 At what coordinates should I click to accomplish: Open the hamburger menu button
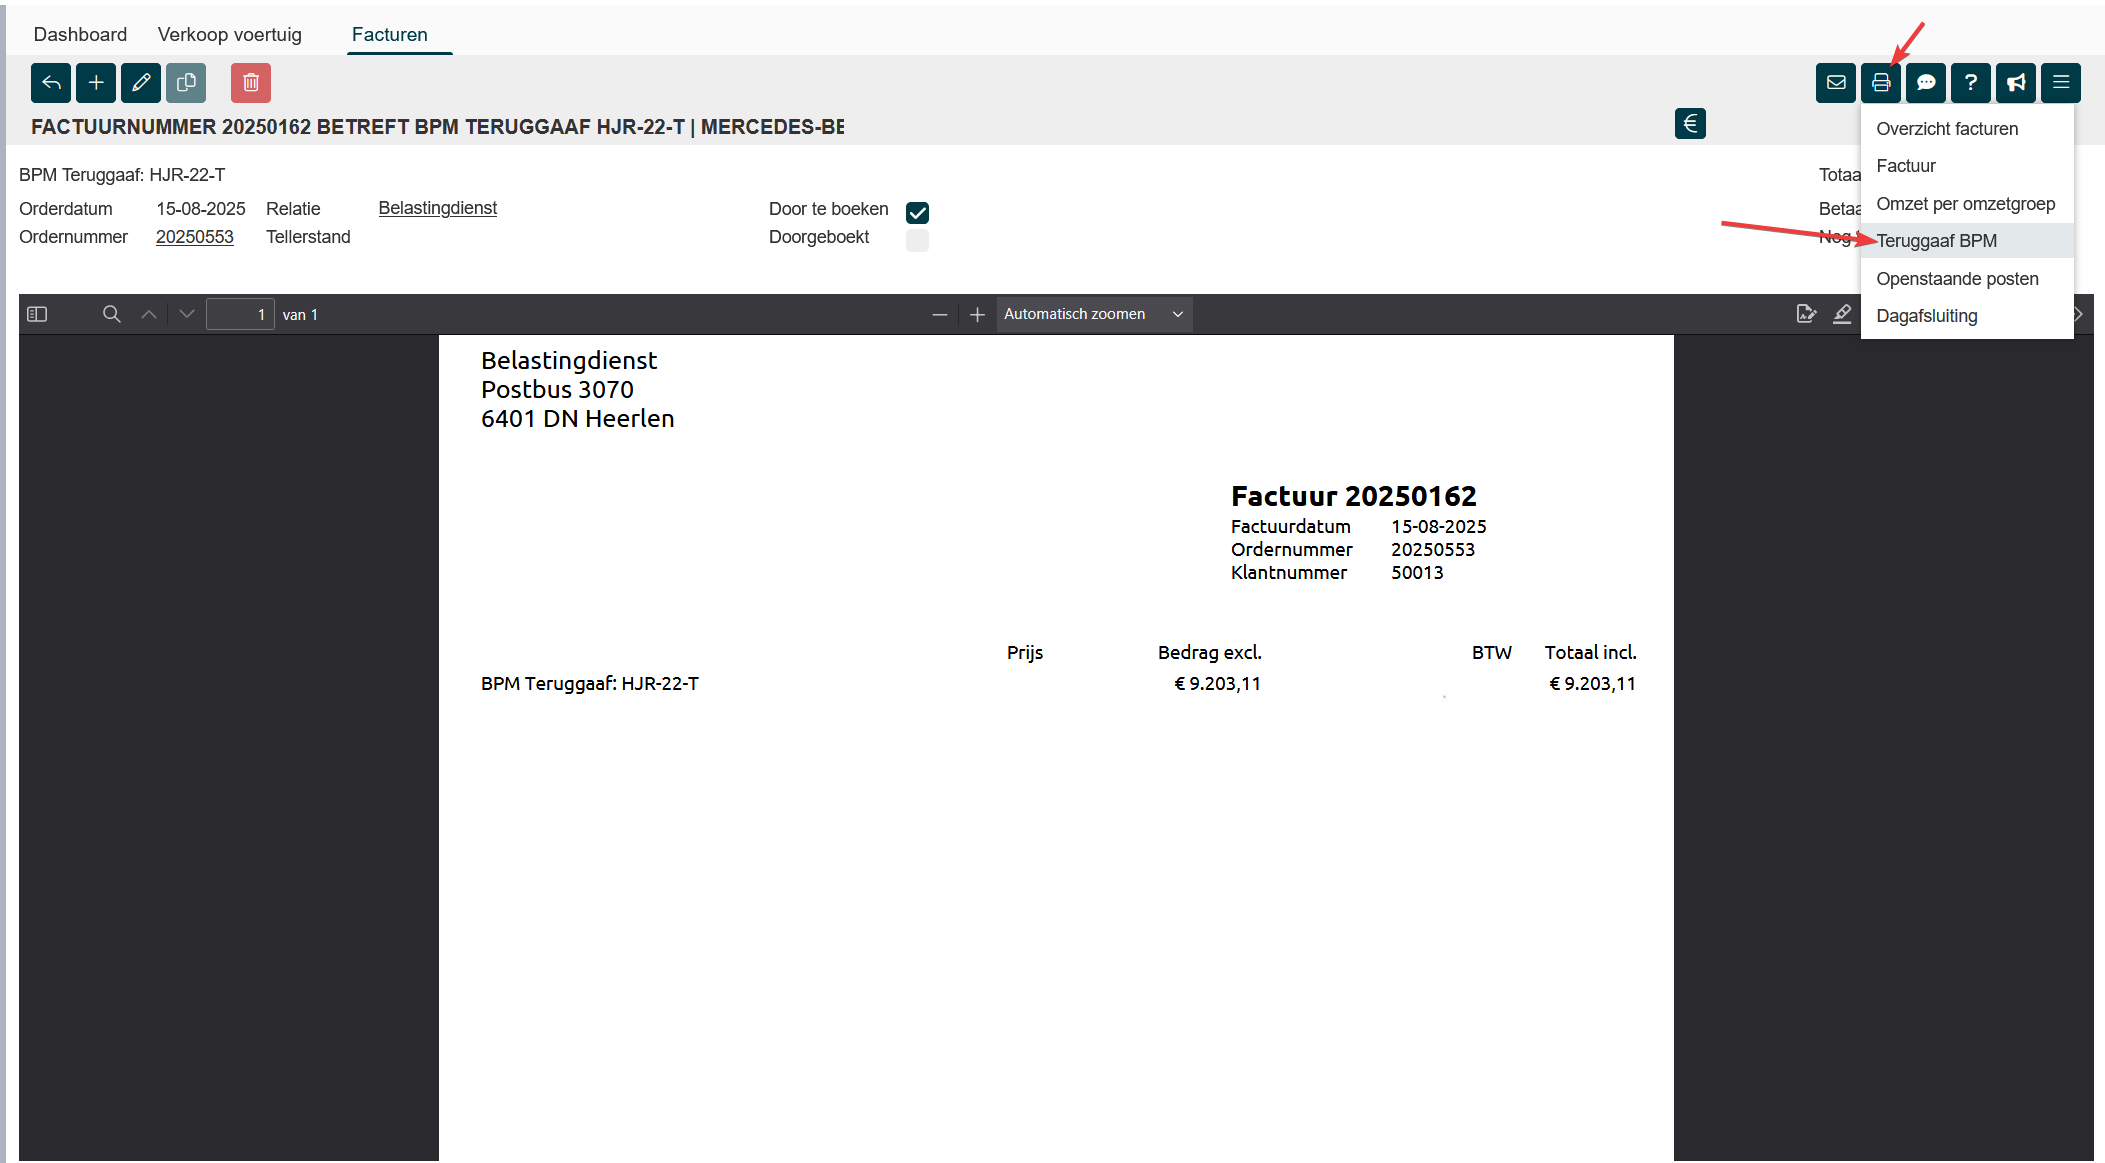pos(2061,83)
